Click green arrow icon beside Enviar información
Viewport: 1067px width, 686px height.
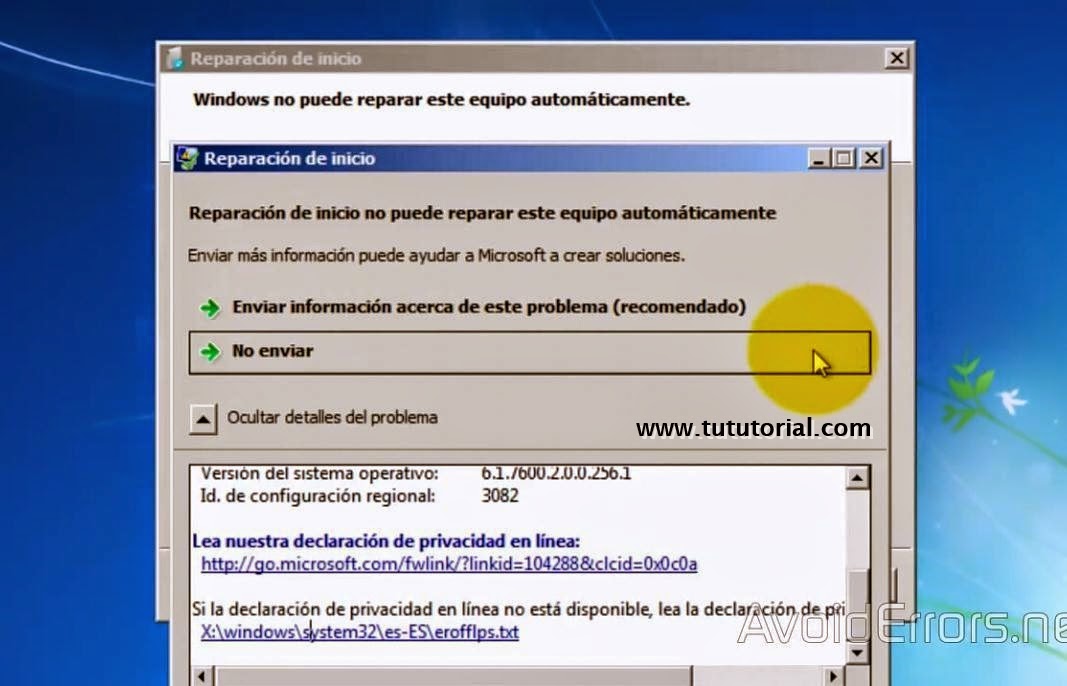click(210, 308)
